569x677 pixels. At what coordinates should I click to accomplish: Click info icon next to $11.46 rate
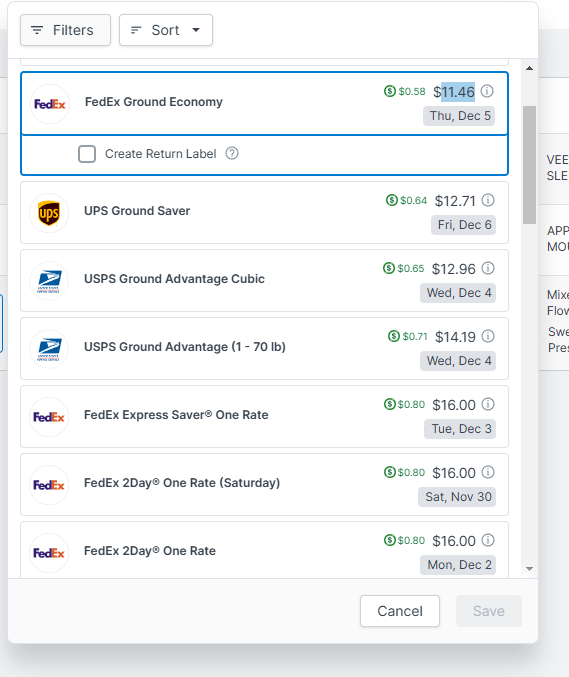[487, 92]
